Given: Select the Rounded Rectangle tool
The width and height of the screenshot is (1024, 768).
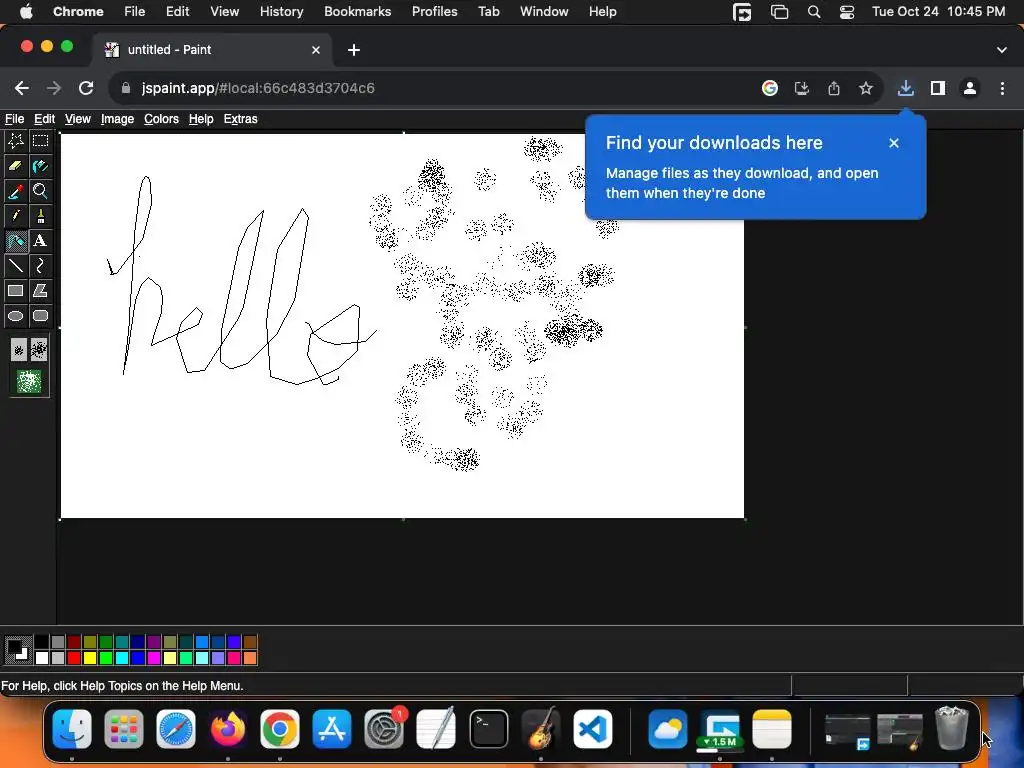Looking at the screenshot, I should point(40,316).
